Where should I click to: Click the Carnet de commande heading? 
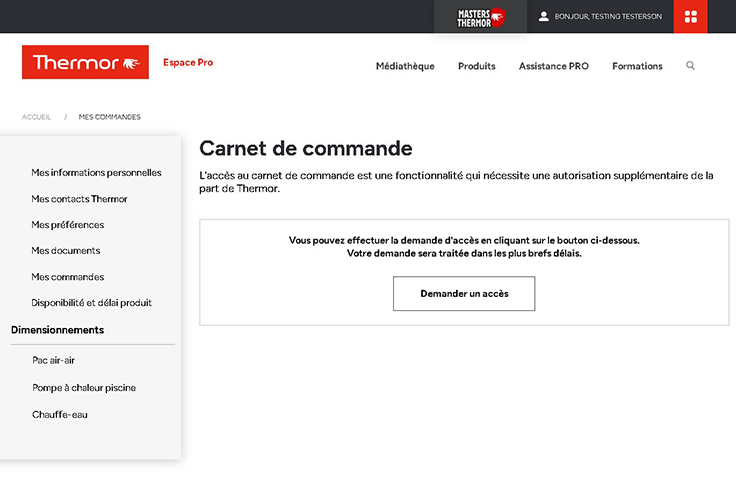pyautogui.click(x=306, y=148)
